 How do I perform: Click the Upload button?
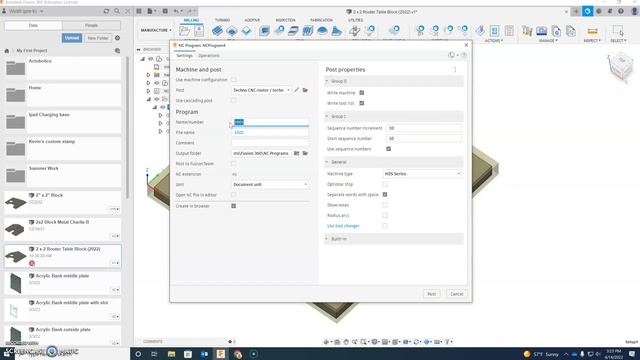click(x=71, y=38)
